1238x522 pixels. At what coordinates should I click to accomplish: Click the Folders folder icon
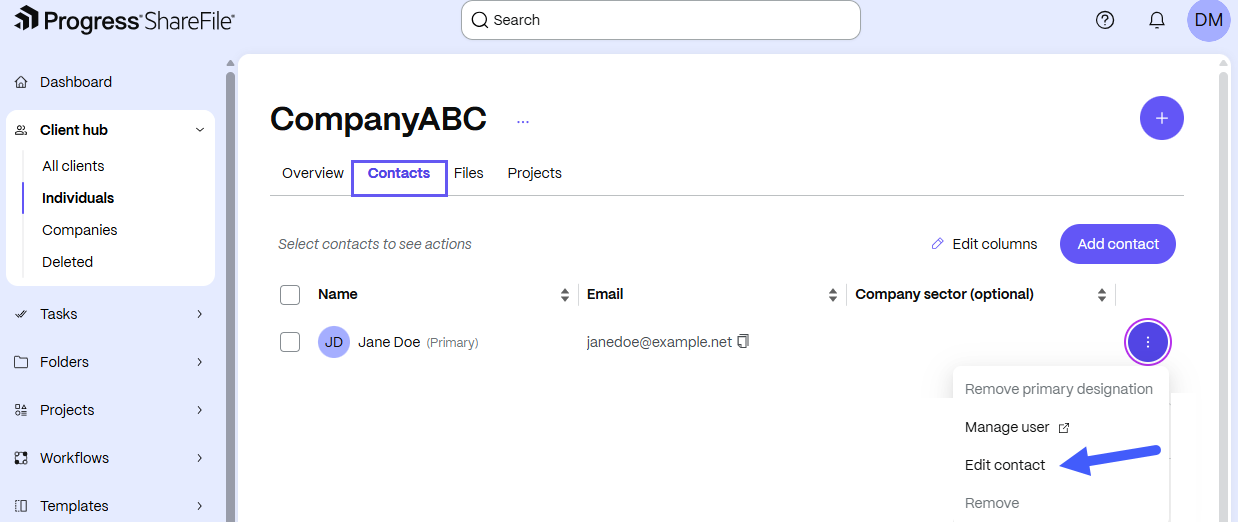pos(21,362)
